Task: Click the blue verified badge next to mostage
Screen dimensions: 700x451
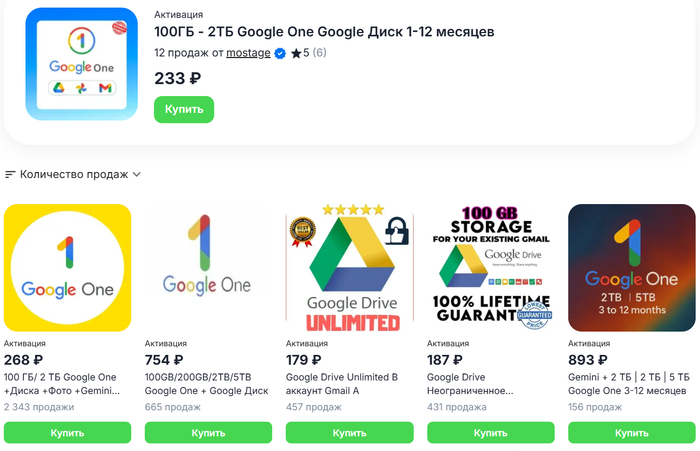Action: coord(280,53)
